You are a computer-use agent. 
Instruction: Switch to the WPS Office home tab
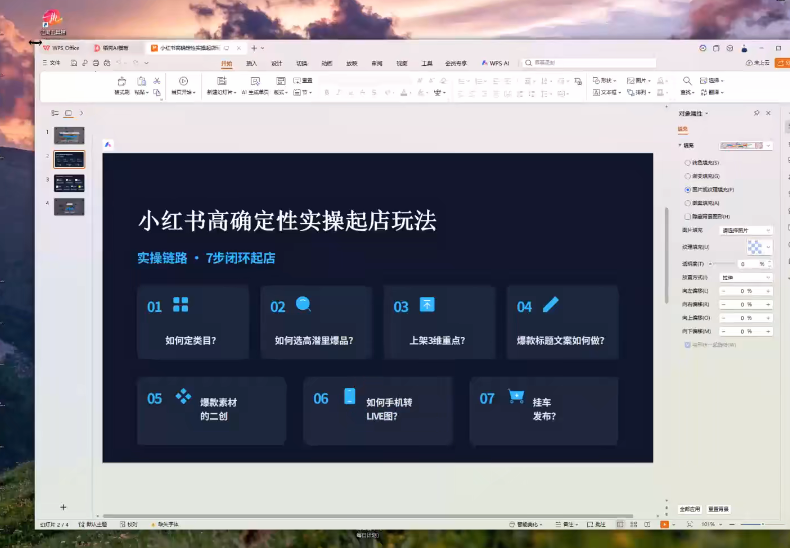pos(61,48)
